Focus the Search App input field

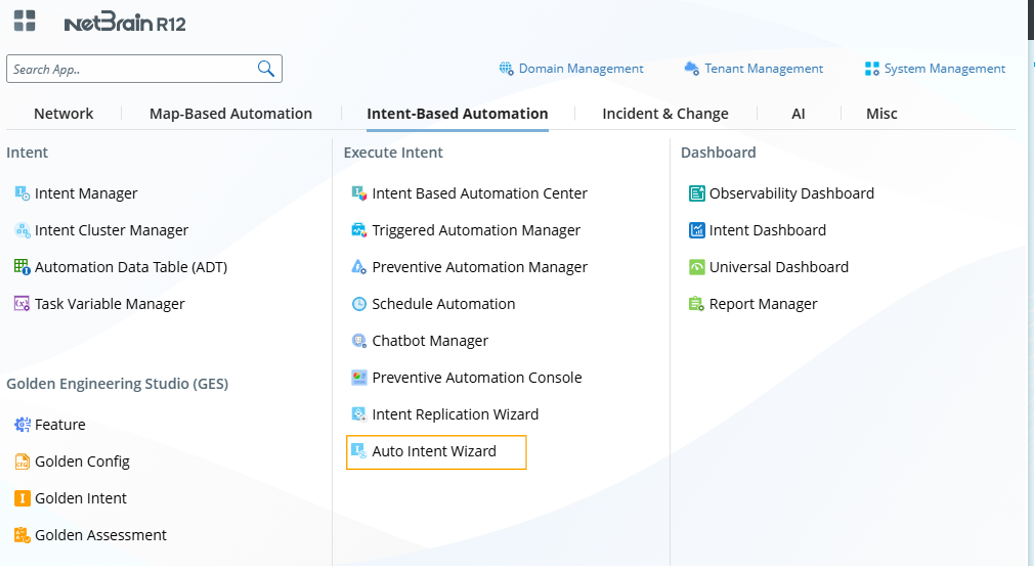(130, 69)
